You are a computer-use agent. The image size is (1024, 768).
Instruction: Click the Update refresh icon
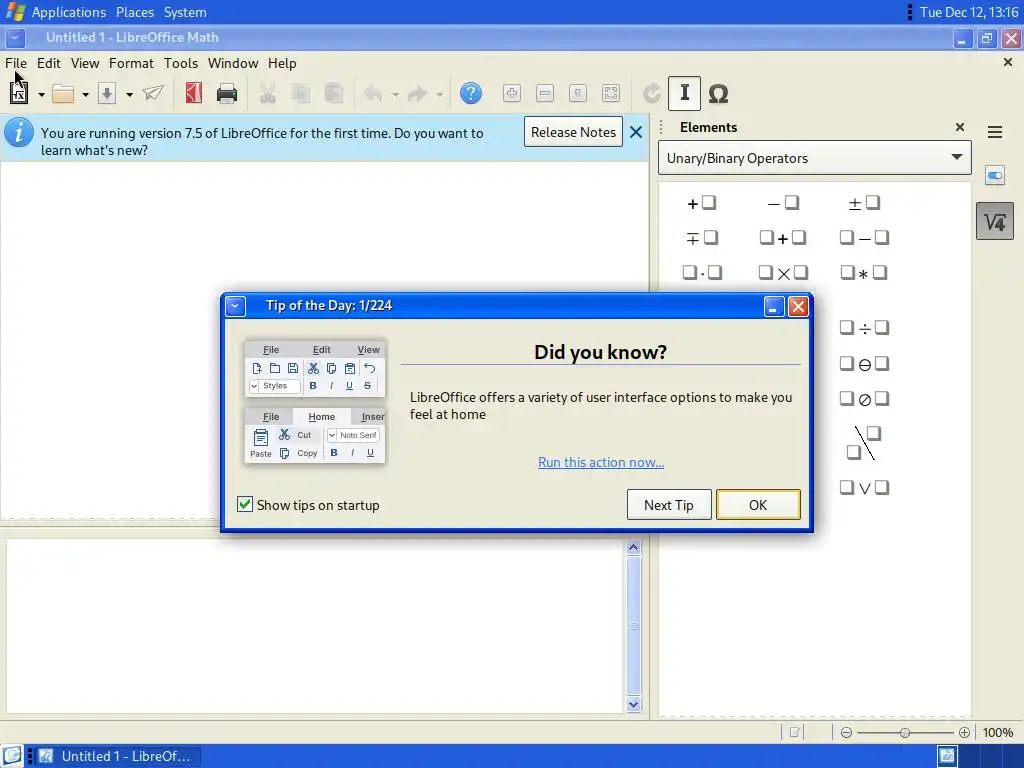tap(651, 93)
